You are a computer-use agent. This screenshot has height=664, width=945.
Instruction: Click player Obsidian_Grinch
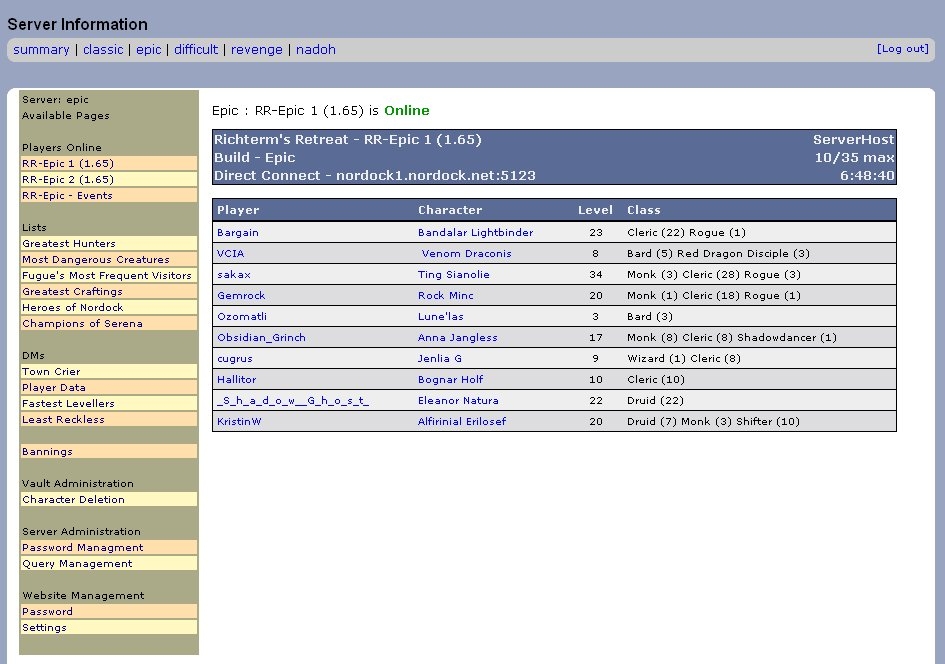[261, 338]
